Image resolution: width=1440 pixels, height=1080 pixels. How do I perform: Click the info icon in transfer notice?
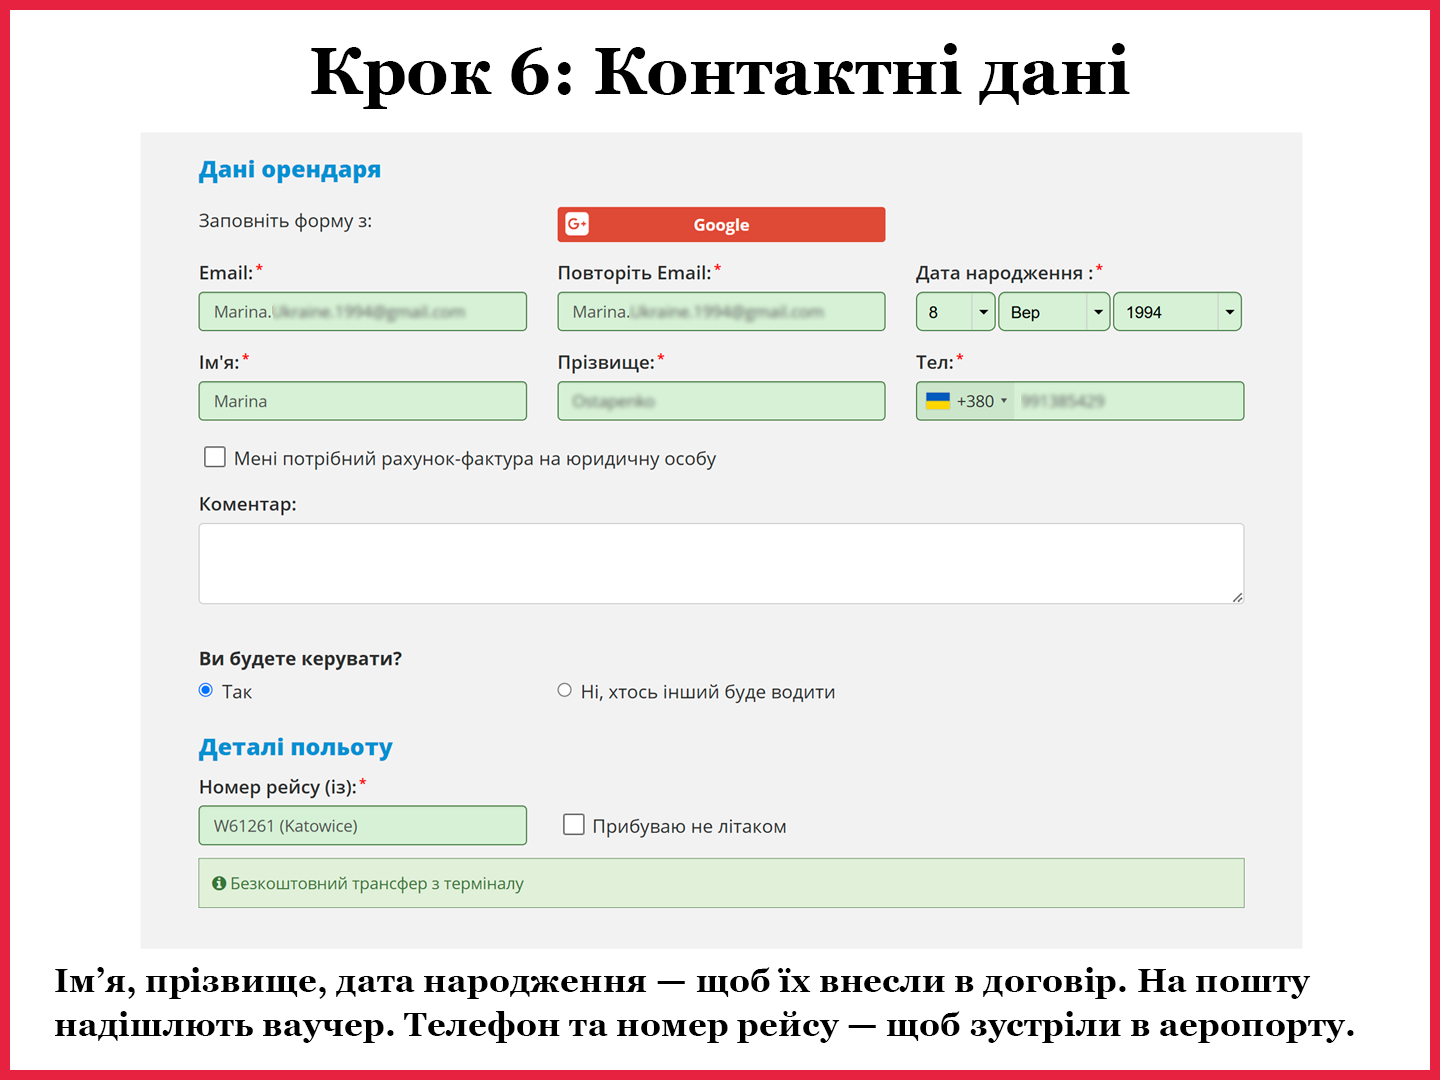(219, 883)
